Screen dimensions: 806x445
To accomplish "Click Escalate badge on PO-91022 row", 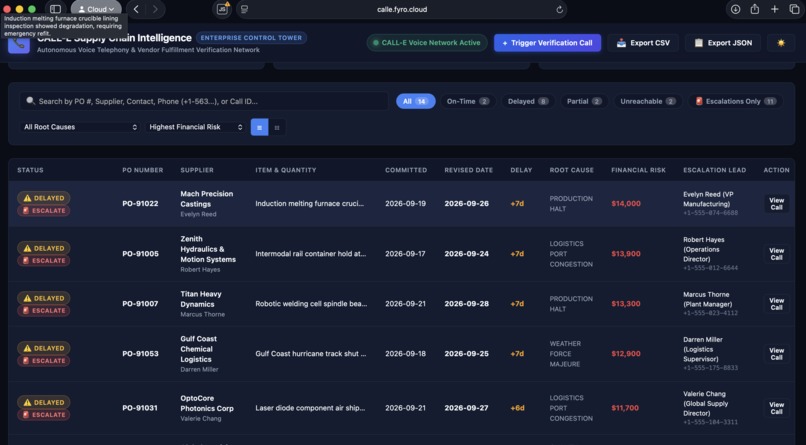I will (x=44, y=211).
